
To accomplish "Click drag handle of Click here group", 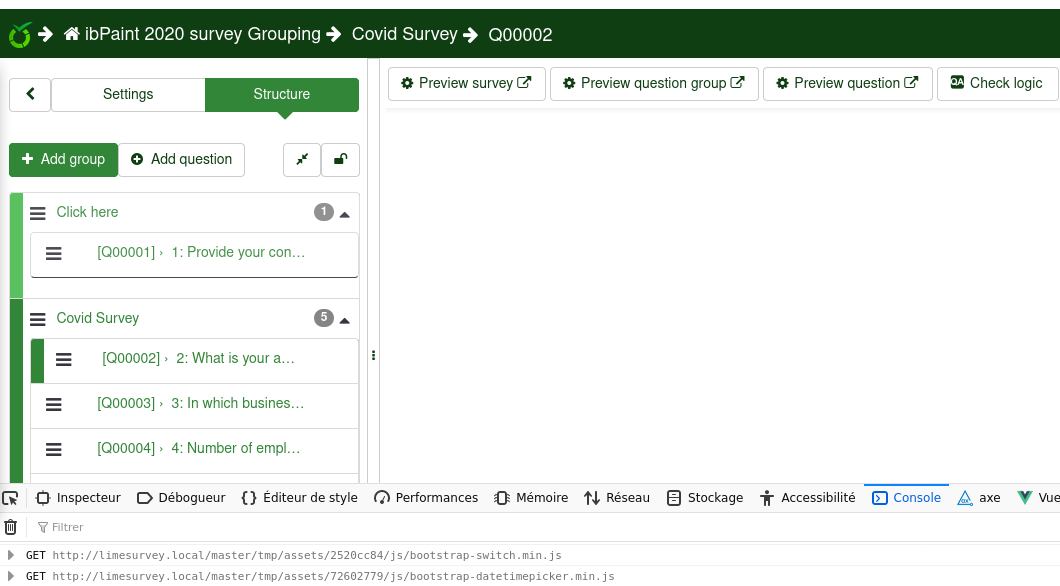I will [x=38, y=213].
